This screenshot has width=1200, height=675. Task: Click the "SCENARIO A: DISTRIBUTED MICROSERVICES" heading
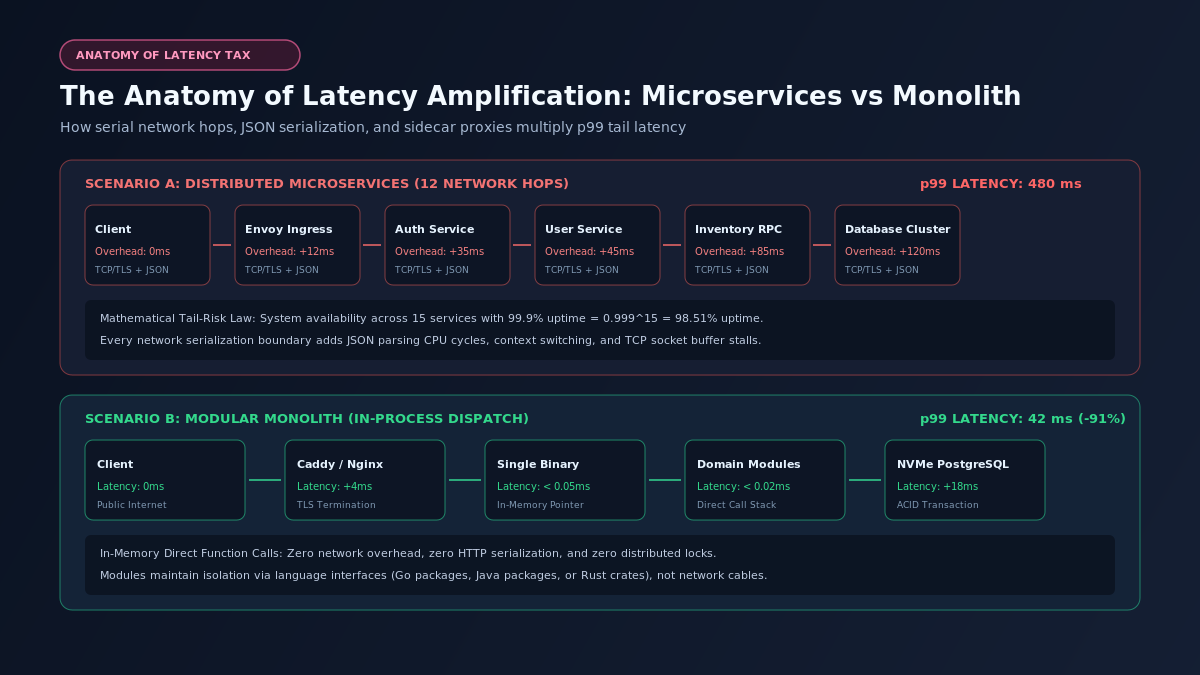tap(327, 184)
